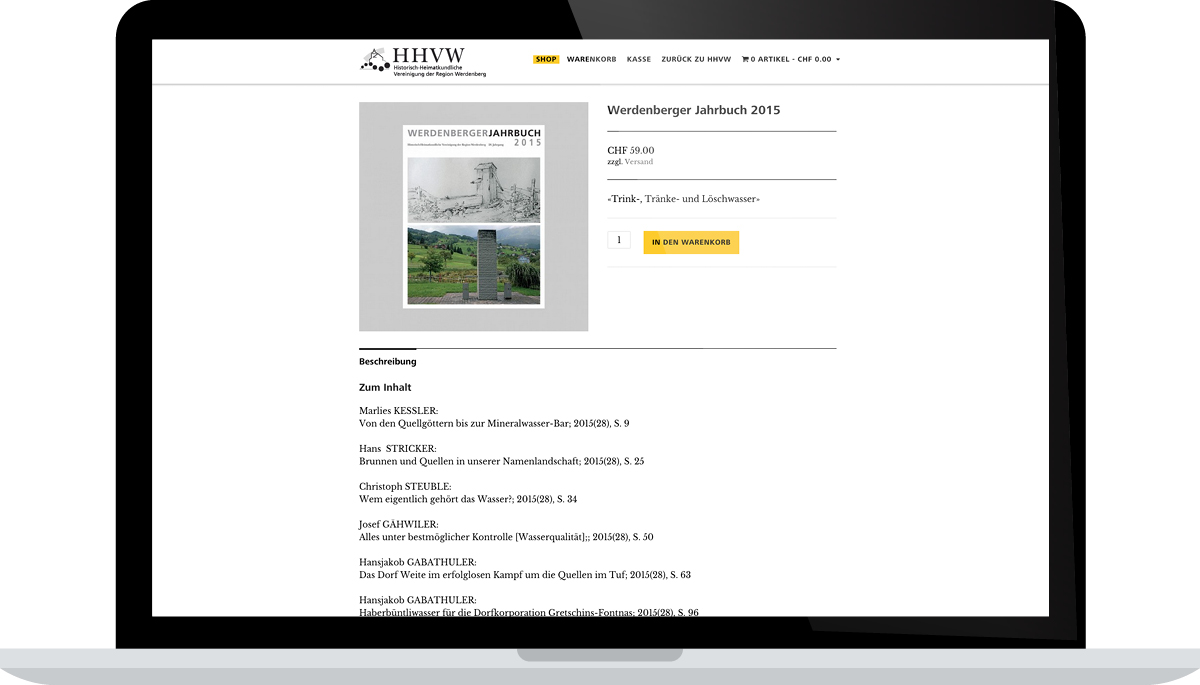Click the quantity input field
The image size is (1200, 685).
[619, 240]
